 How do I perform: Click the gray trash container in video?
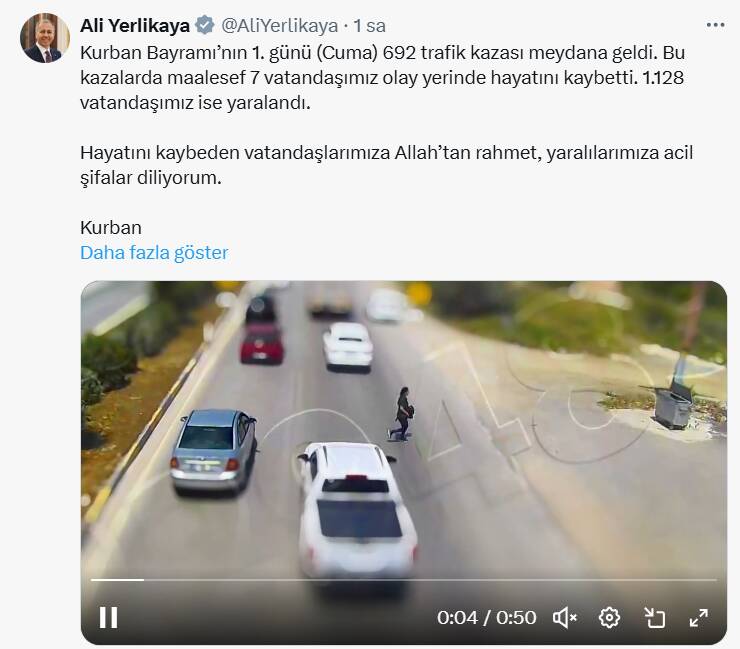(673, 405)
